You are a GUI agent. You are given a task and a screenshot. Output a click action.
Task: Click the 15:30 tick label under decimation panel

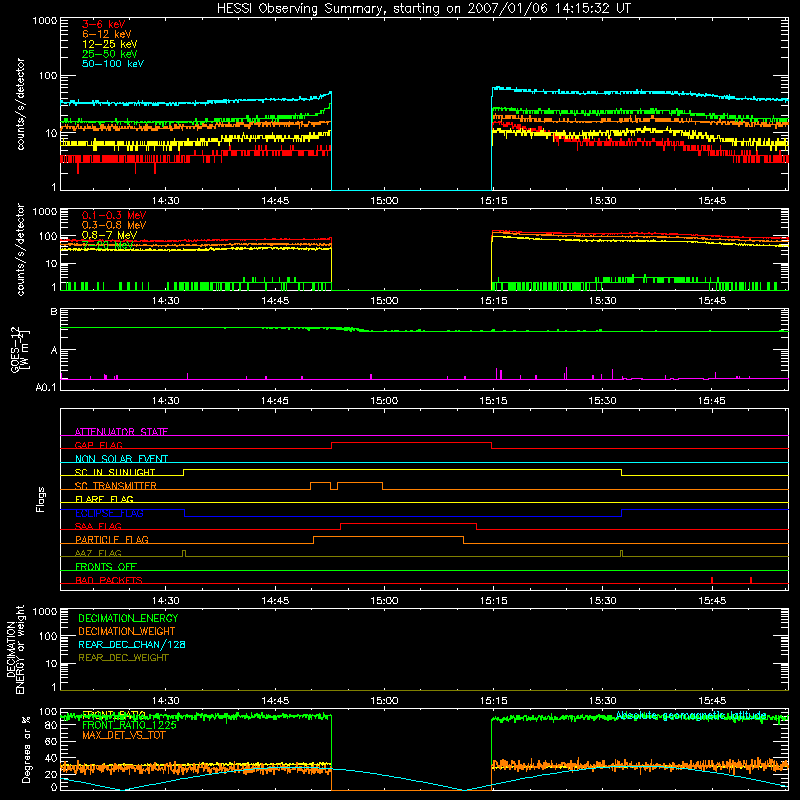(603, 701)
